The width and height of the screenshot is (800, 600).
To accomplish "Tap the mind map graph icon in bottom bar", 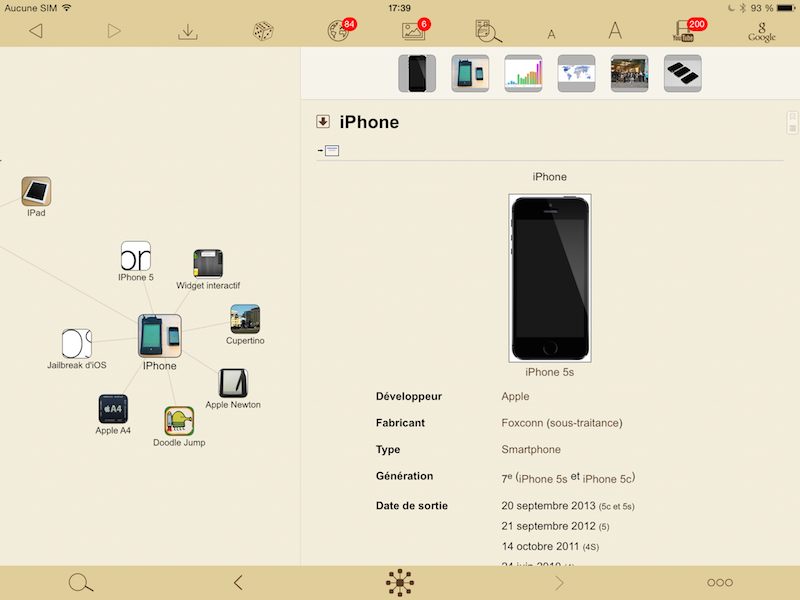I will (400, 582).
